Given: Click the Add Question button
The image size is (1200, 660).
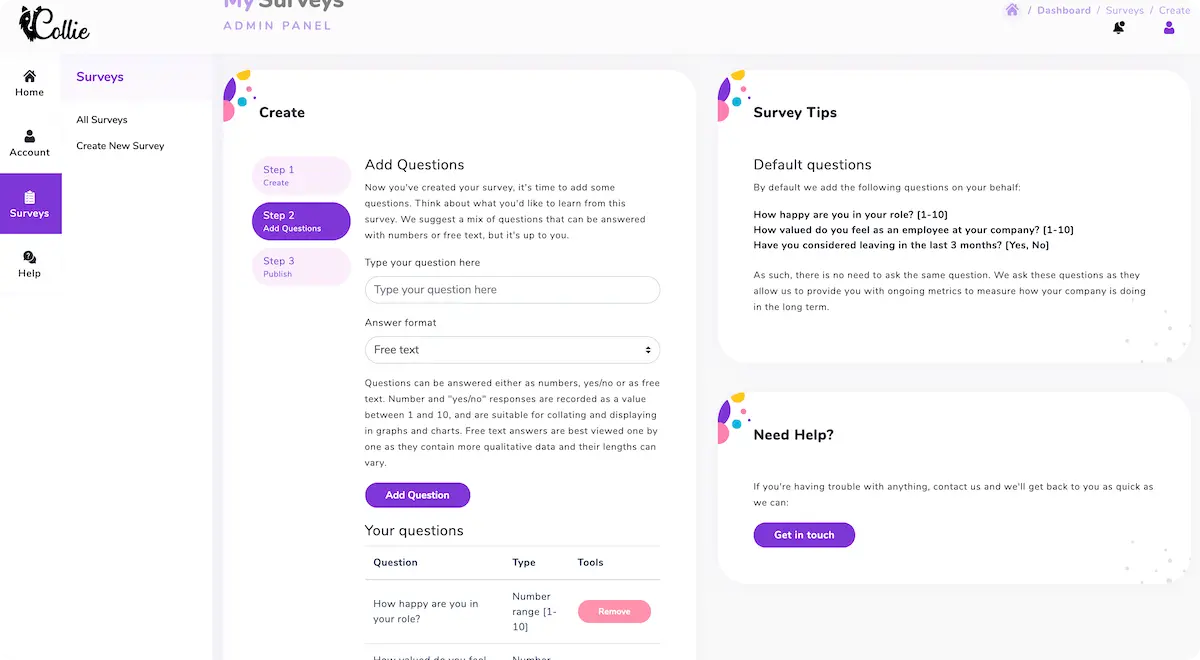Looking at the screenshot, I should click(x=417, y=495).
